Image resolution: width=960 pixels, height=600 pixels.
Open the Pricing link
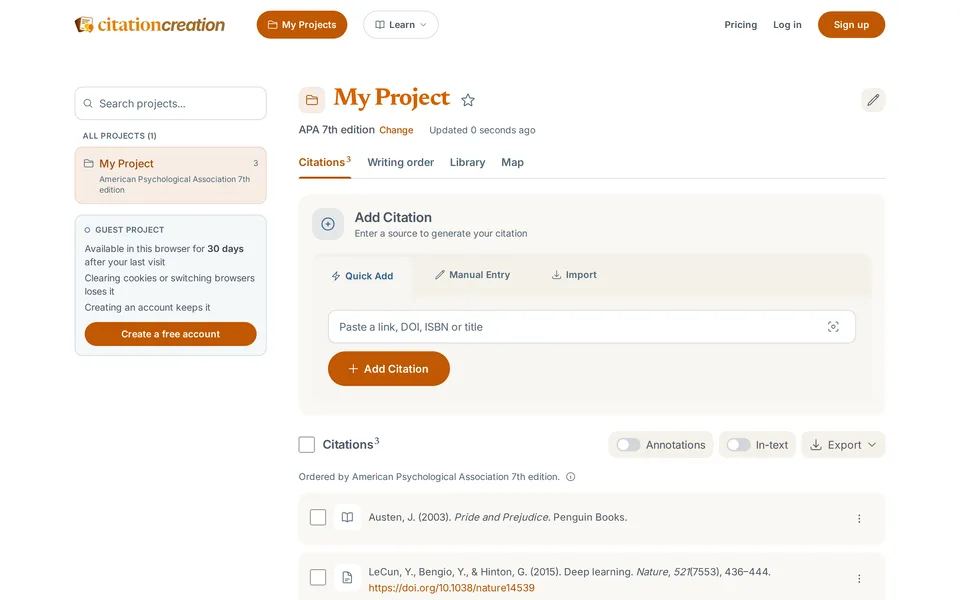(740, 25)
